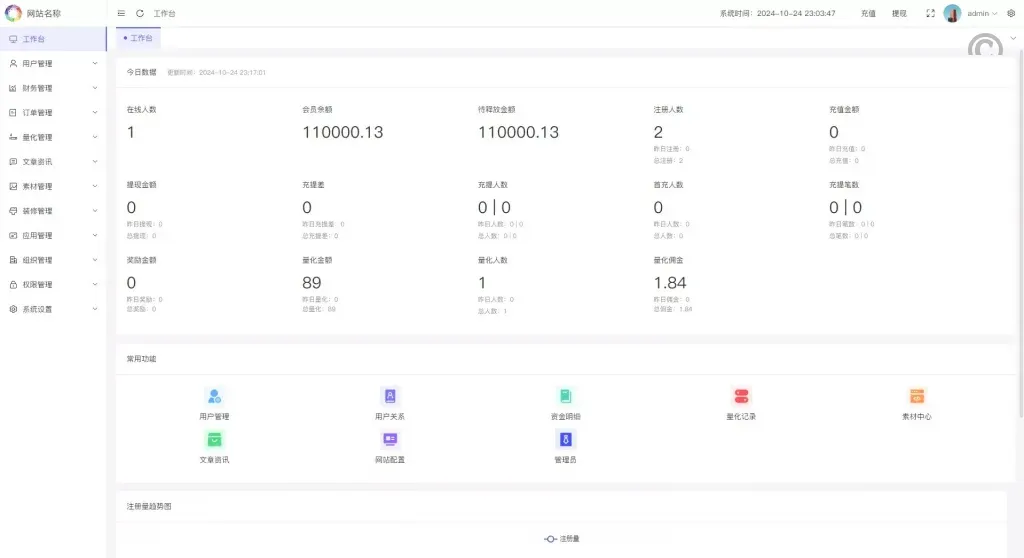Click the 充值 button in the header

point(868,14)
